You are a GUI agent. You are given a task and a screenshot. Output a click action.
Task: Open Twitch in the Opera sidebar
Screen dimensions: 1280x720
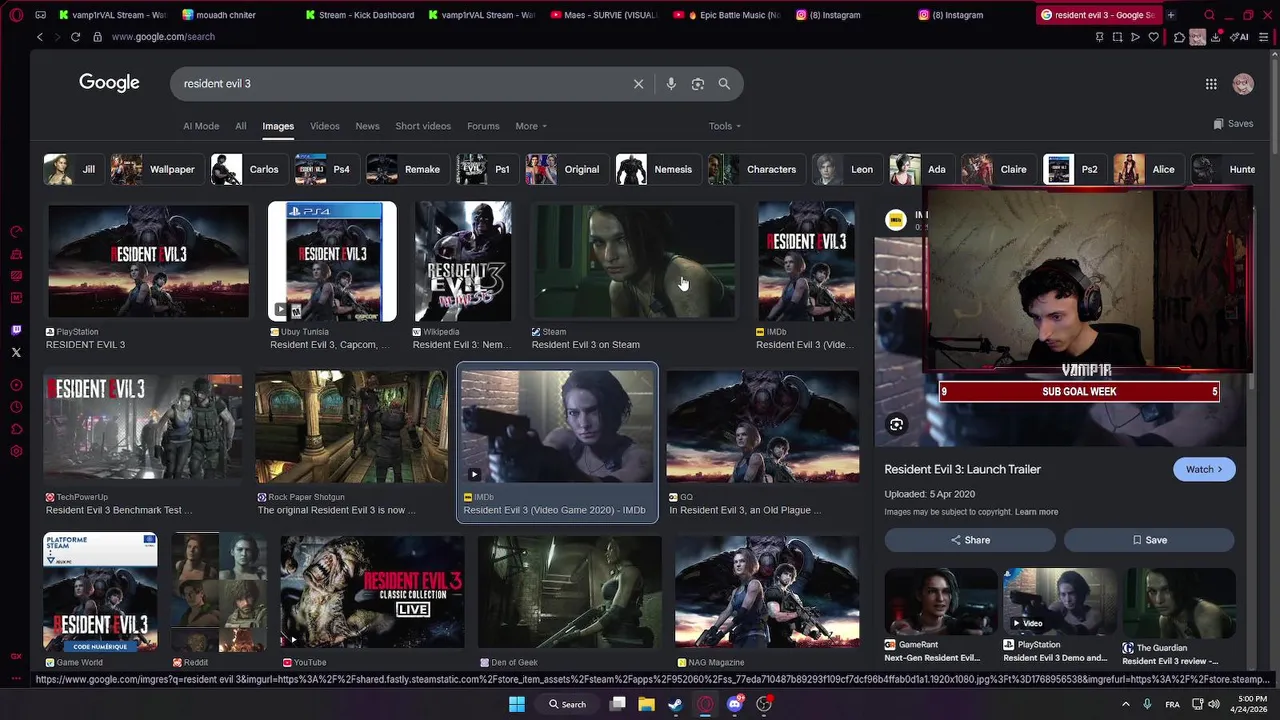pos(16,330)
